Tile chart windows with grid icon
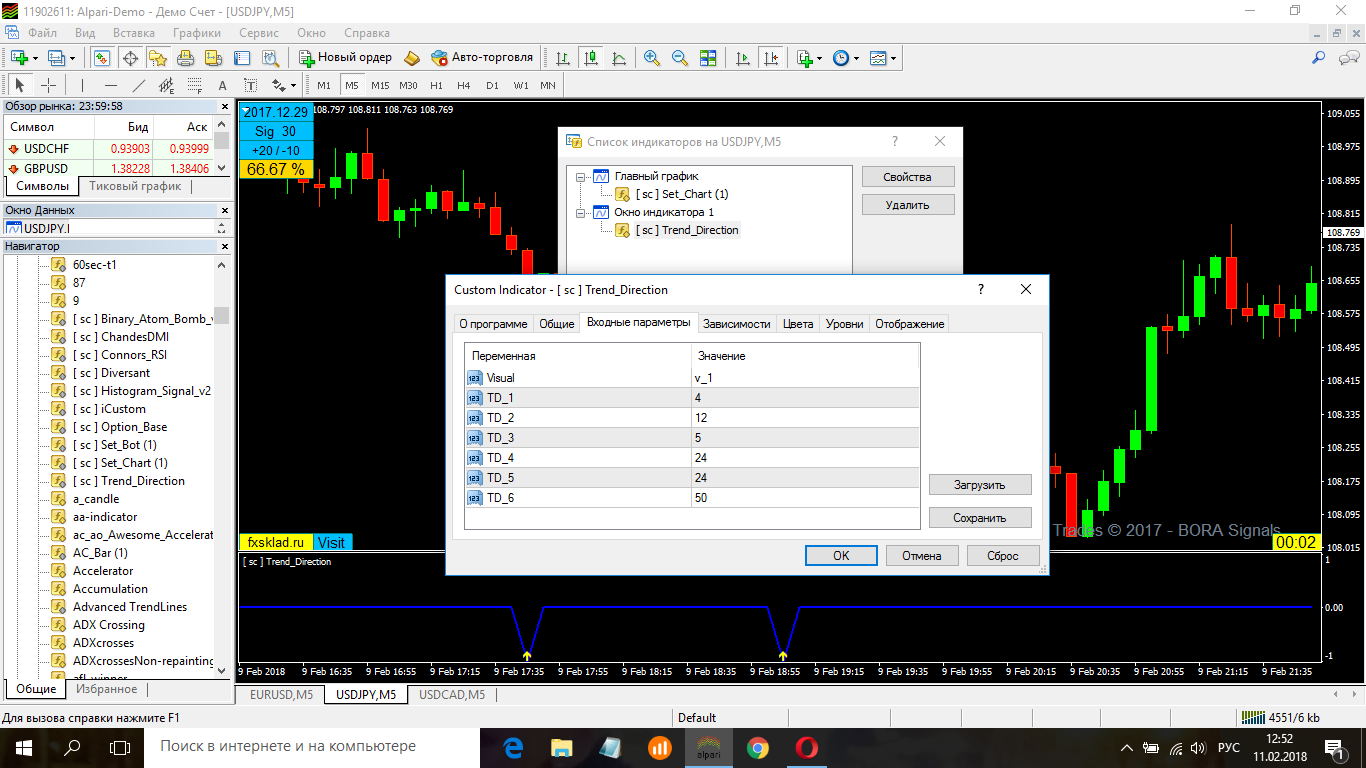 [706, 58]
